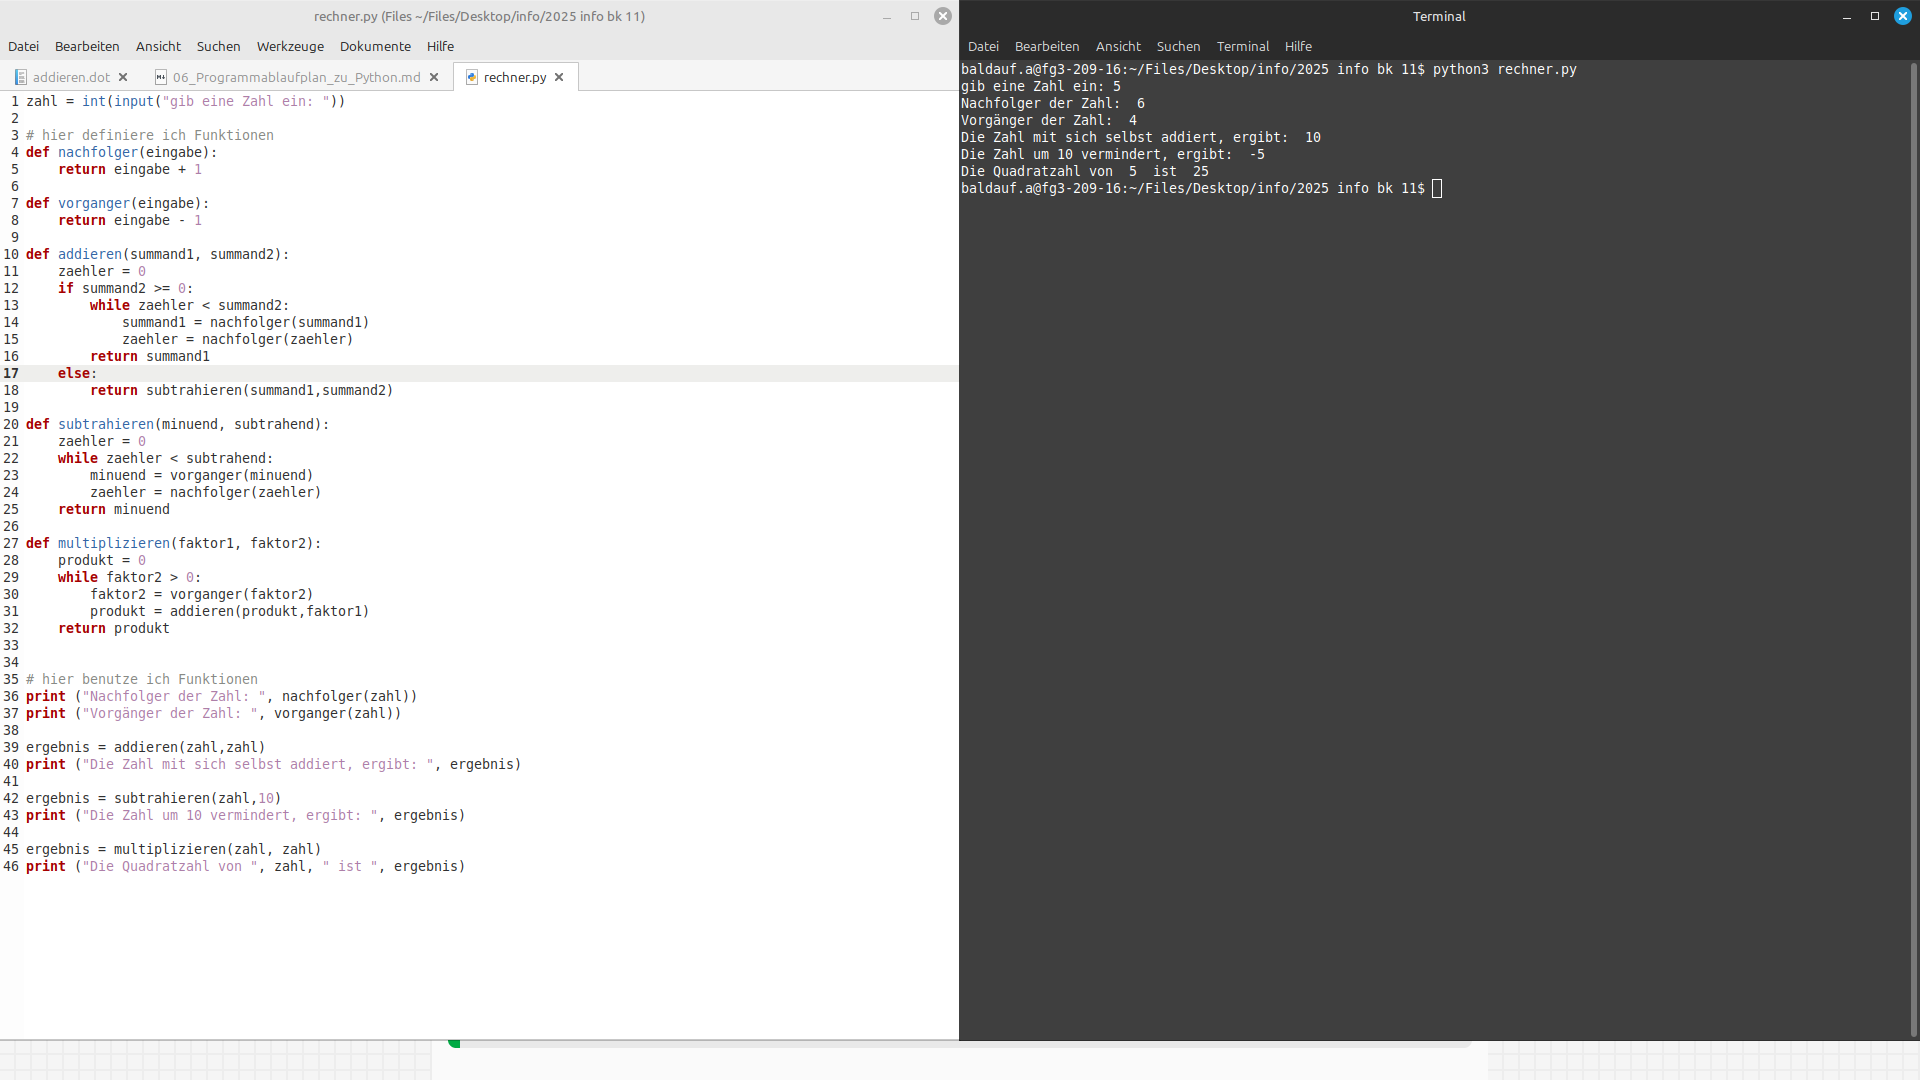Click the document icon on addieren.dot tab

pyautogui.click(x=21, y=77)
